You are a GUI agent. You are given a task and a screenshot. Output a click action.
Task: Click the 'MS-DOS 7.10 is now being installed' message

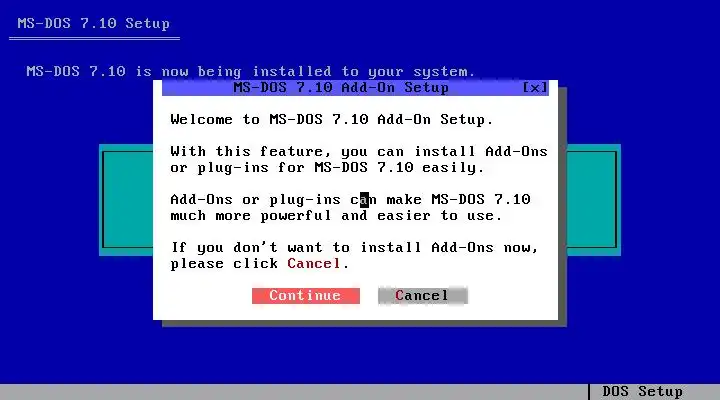click(251, 72)
